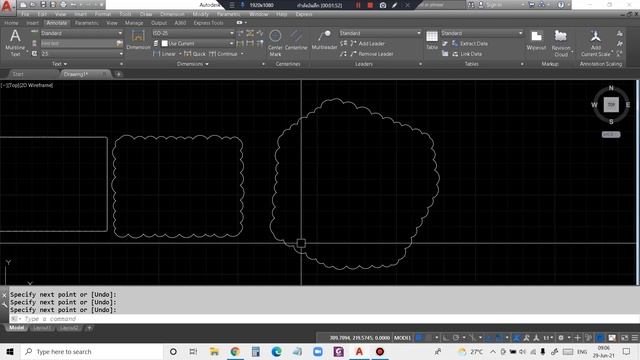The image size is (640, 360).
Task: Open the Use Current dimension layer dropdown
Action: click(x=197, y=43)
